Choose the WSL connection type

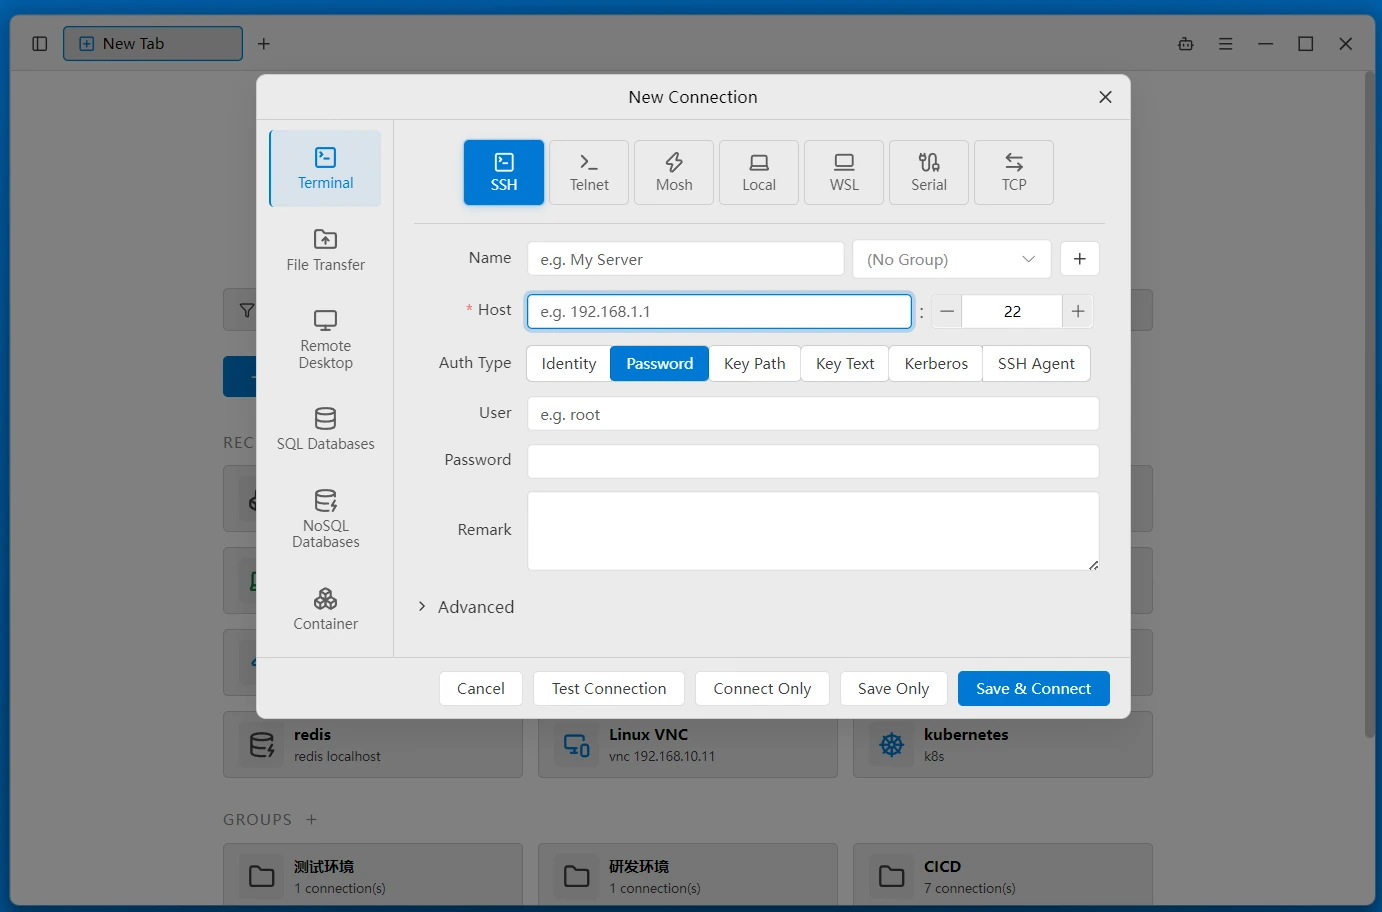[x=844, y=172]
